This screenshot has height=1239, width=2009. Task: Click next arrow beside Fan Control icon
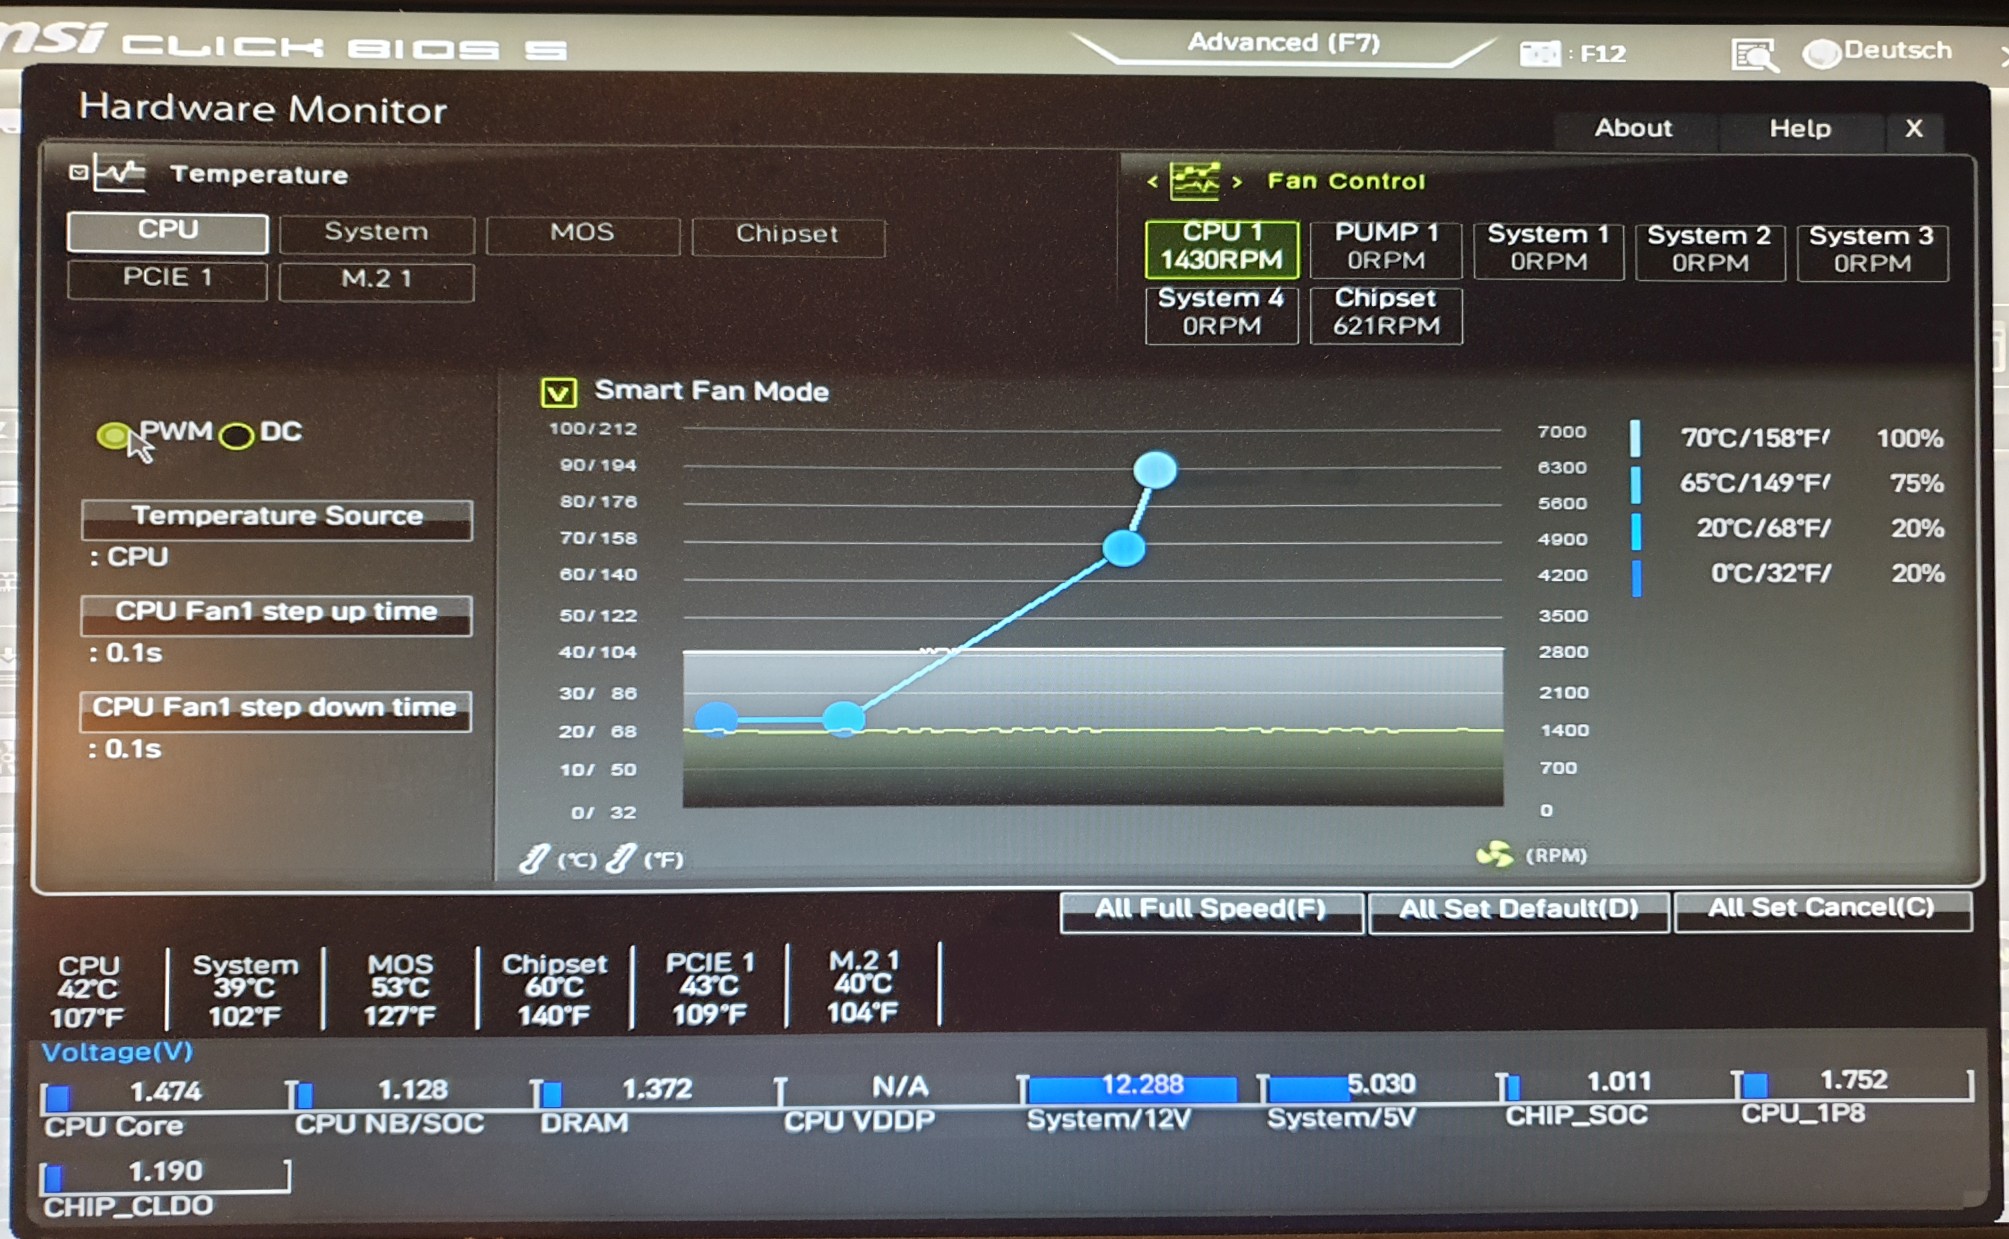(1237, 182)
